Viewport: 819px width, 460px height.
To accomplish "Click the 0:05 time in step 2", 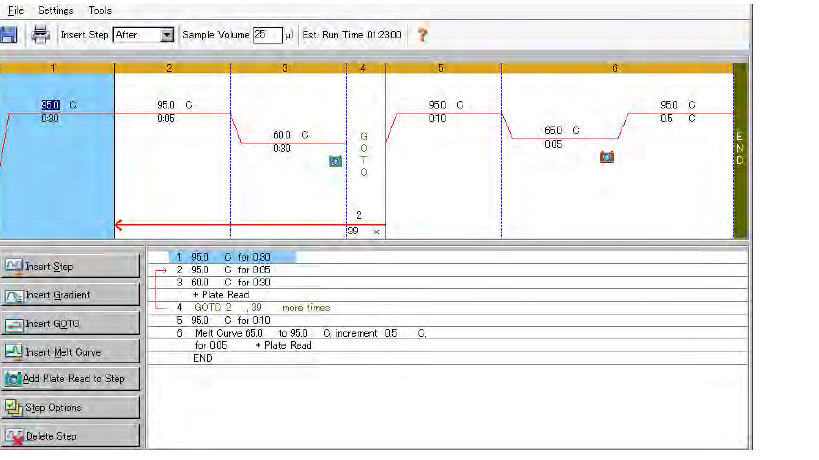I will click(x=166, y=119).
